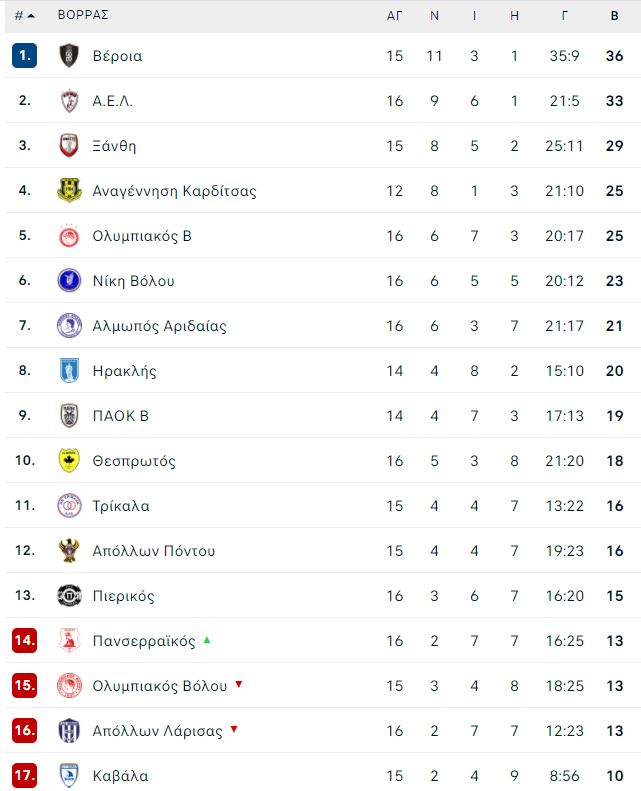Open the Αλμωπός Αριδαίας team page
This screenshot has height=791, width=641.
point(159,326)
